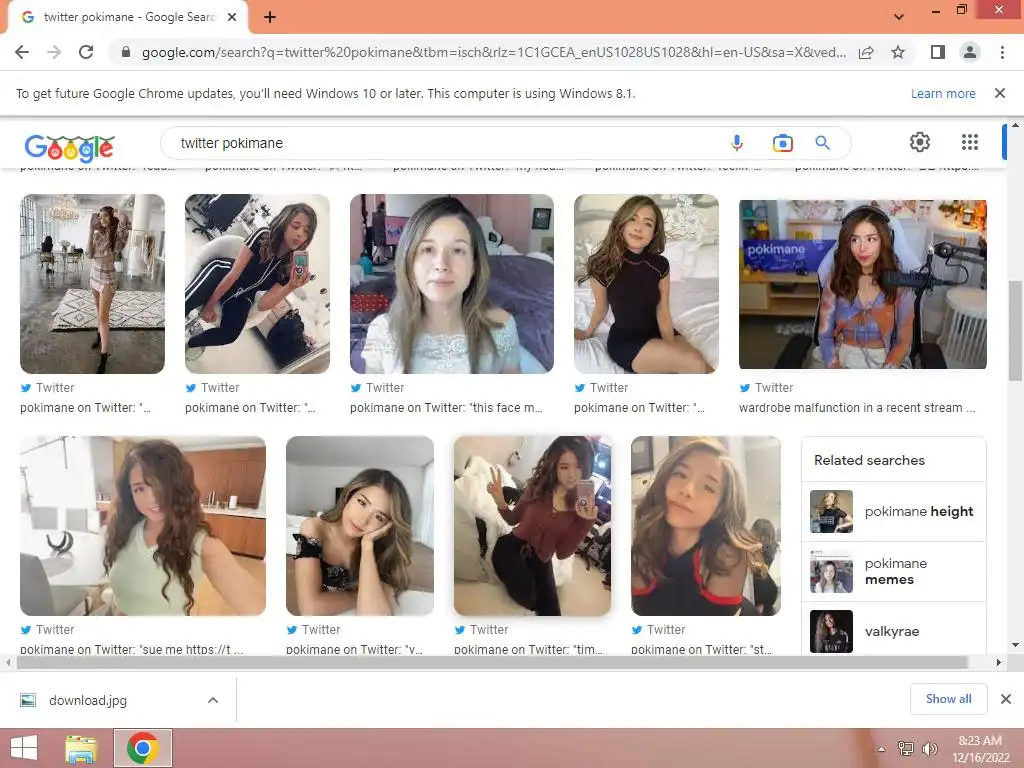
Task: Share this page with the share icon
Action: [x=866, y=52]
